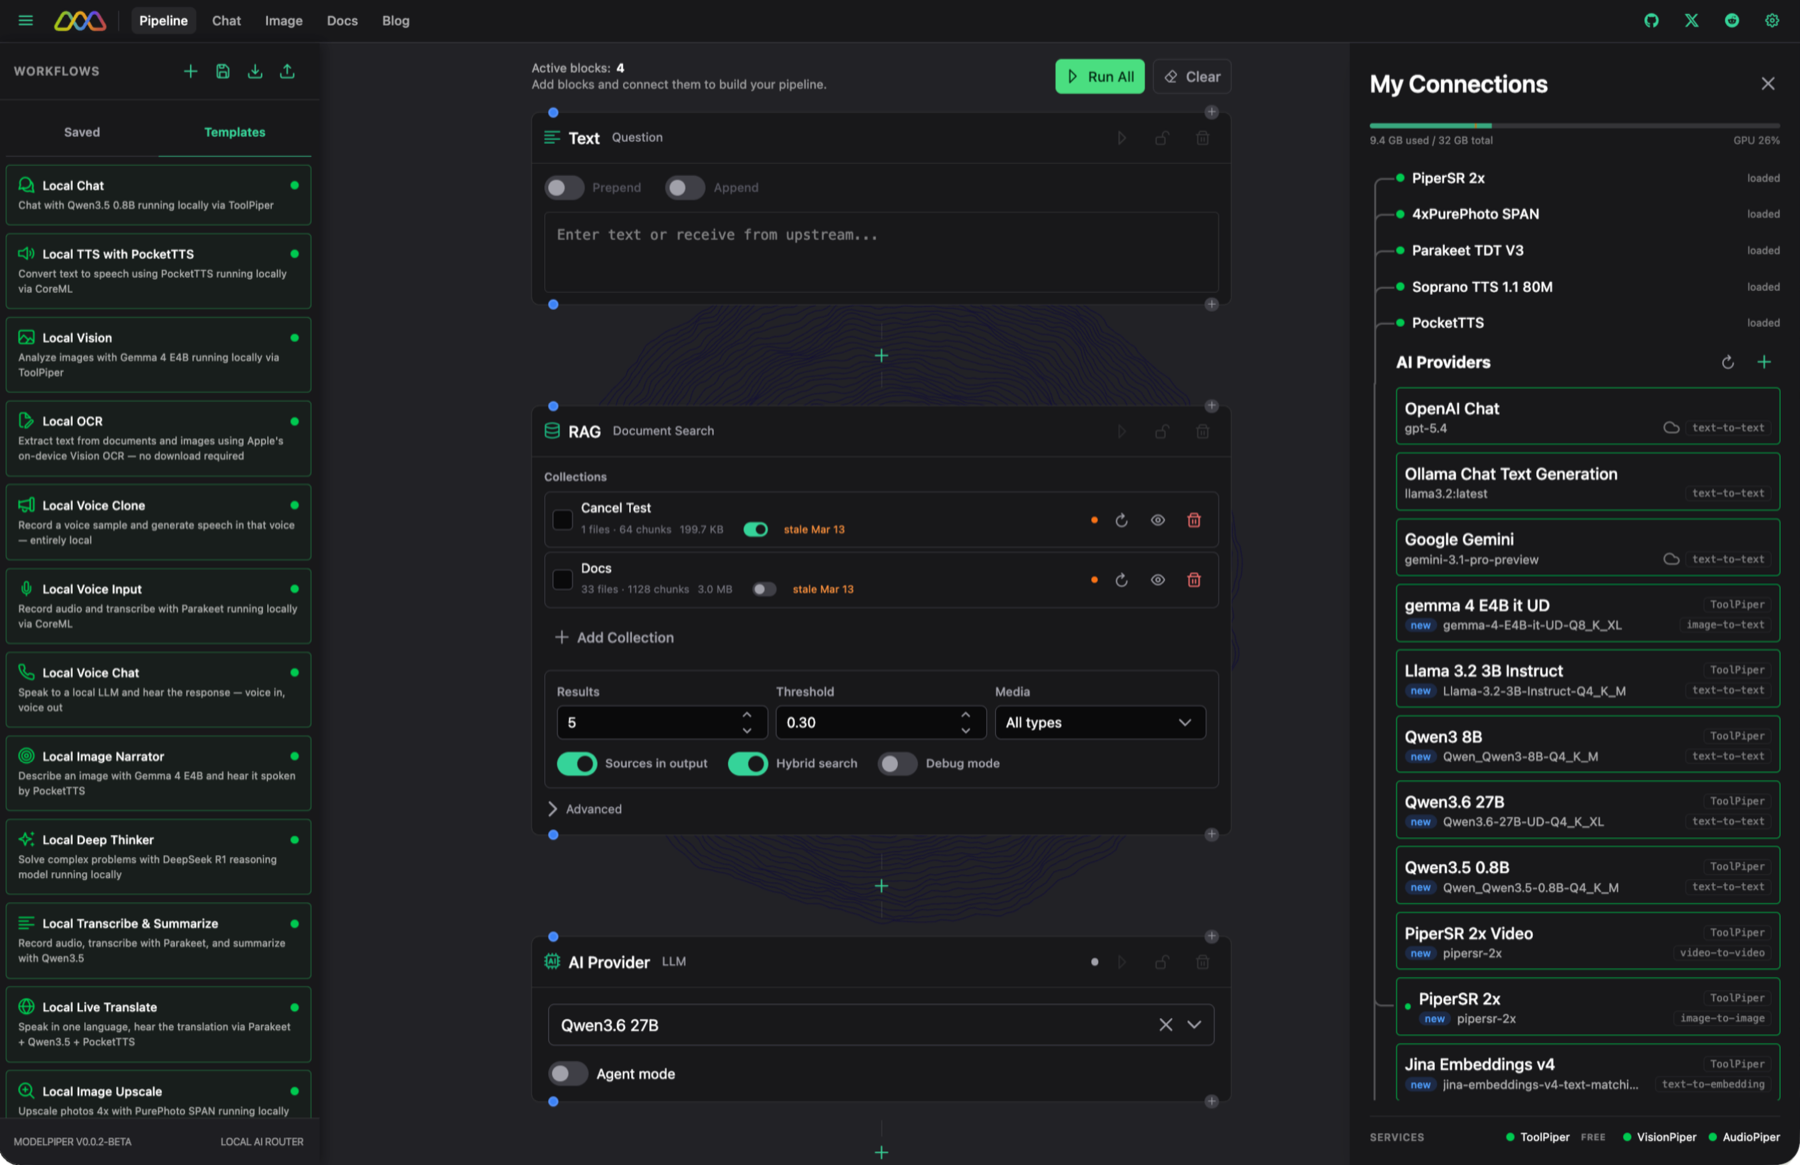Click the Clear button
This screenshot has width=1800, height=1165.
(x=1192, y=76)
